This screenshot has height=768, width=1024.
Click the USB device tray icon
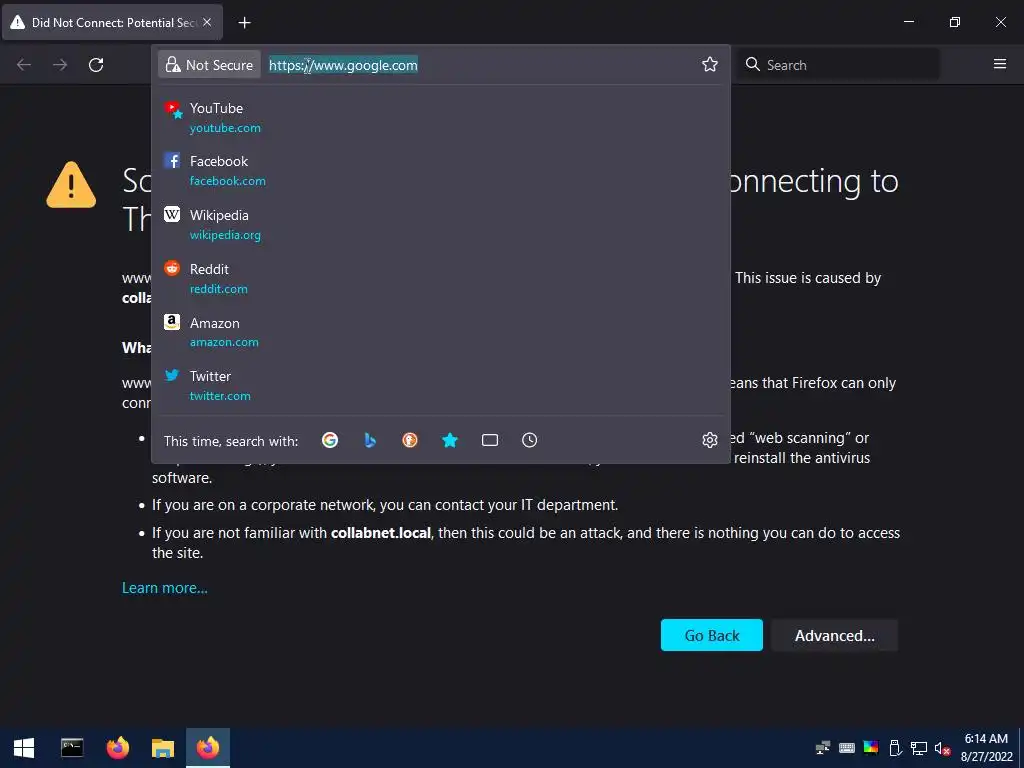[895, 748]
